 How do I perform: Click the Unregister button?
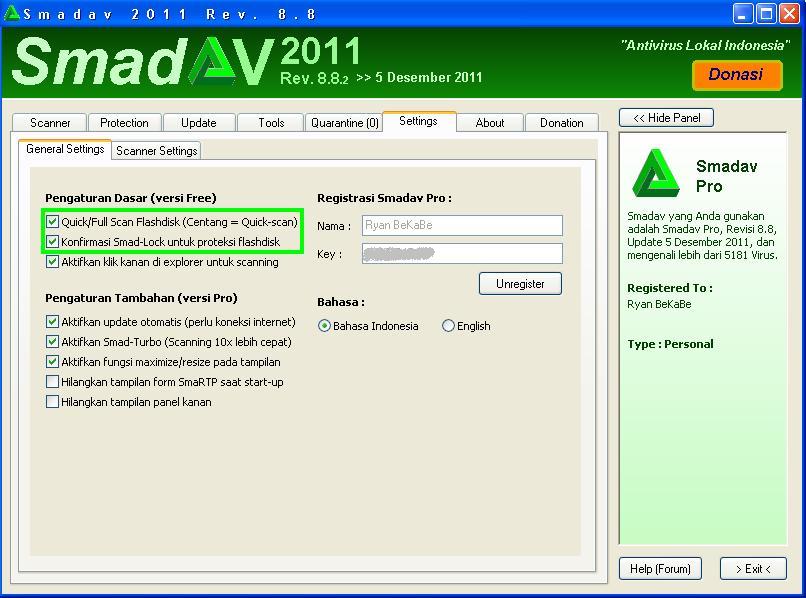520,284
